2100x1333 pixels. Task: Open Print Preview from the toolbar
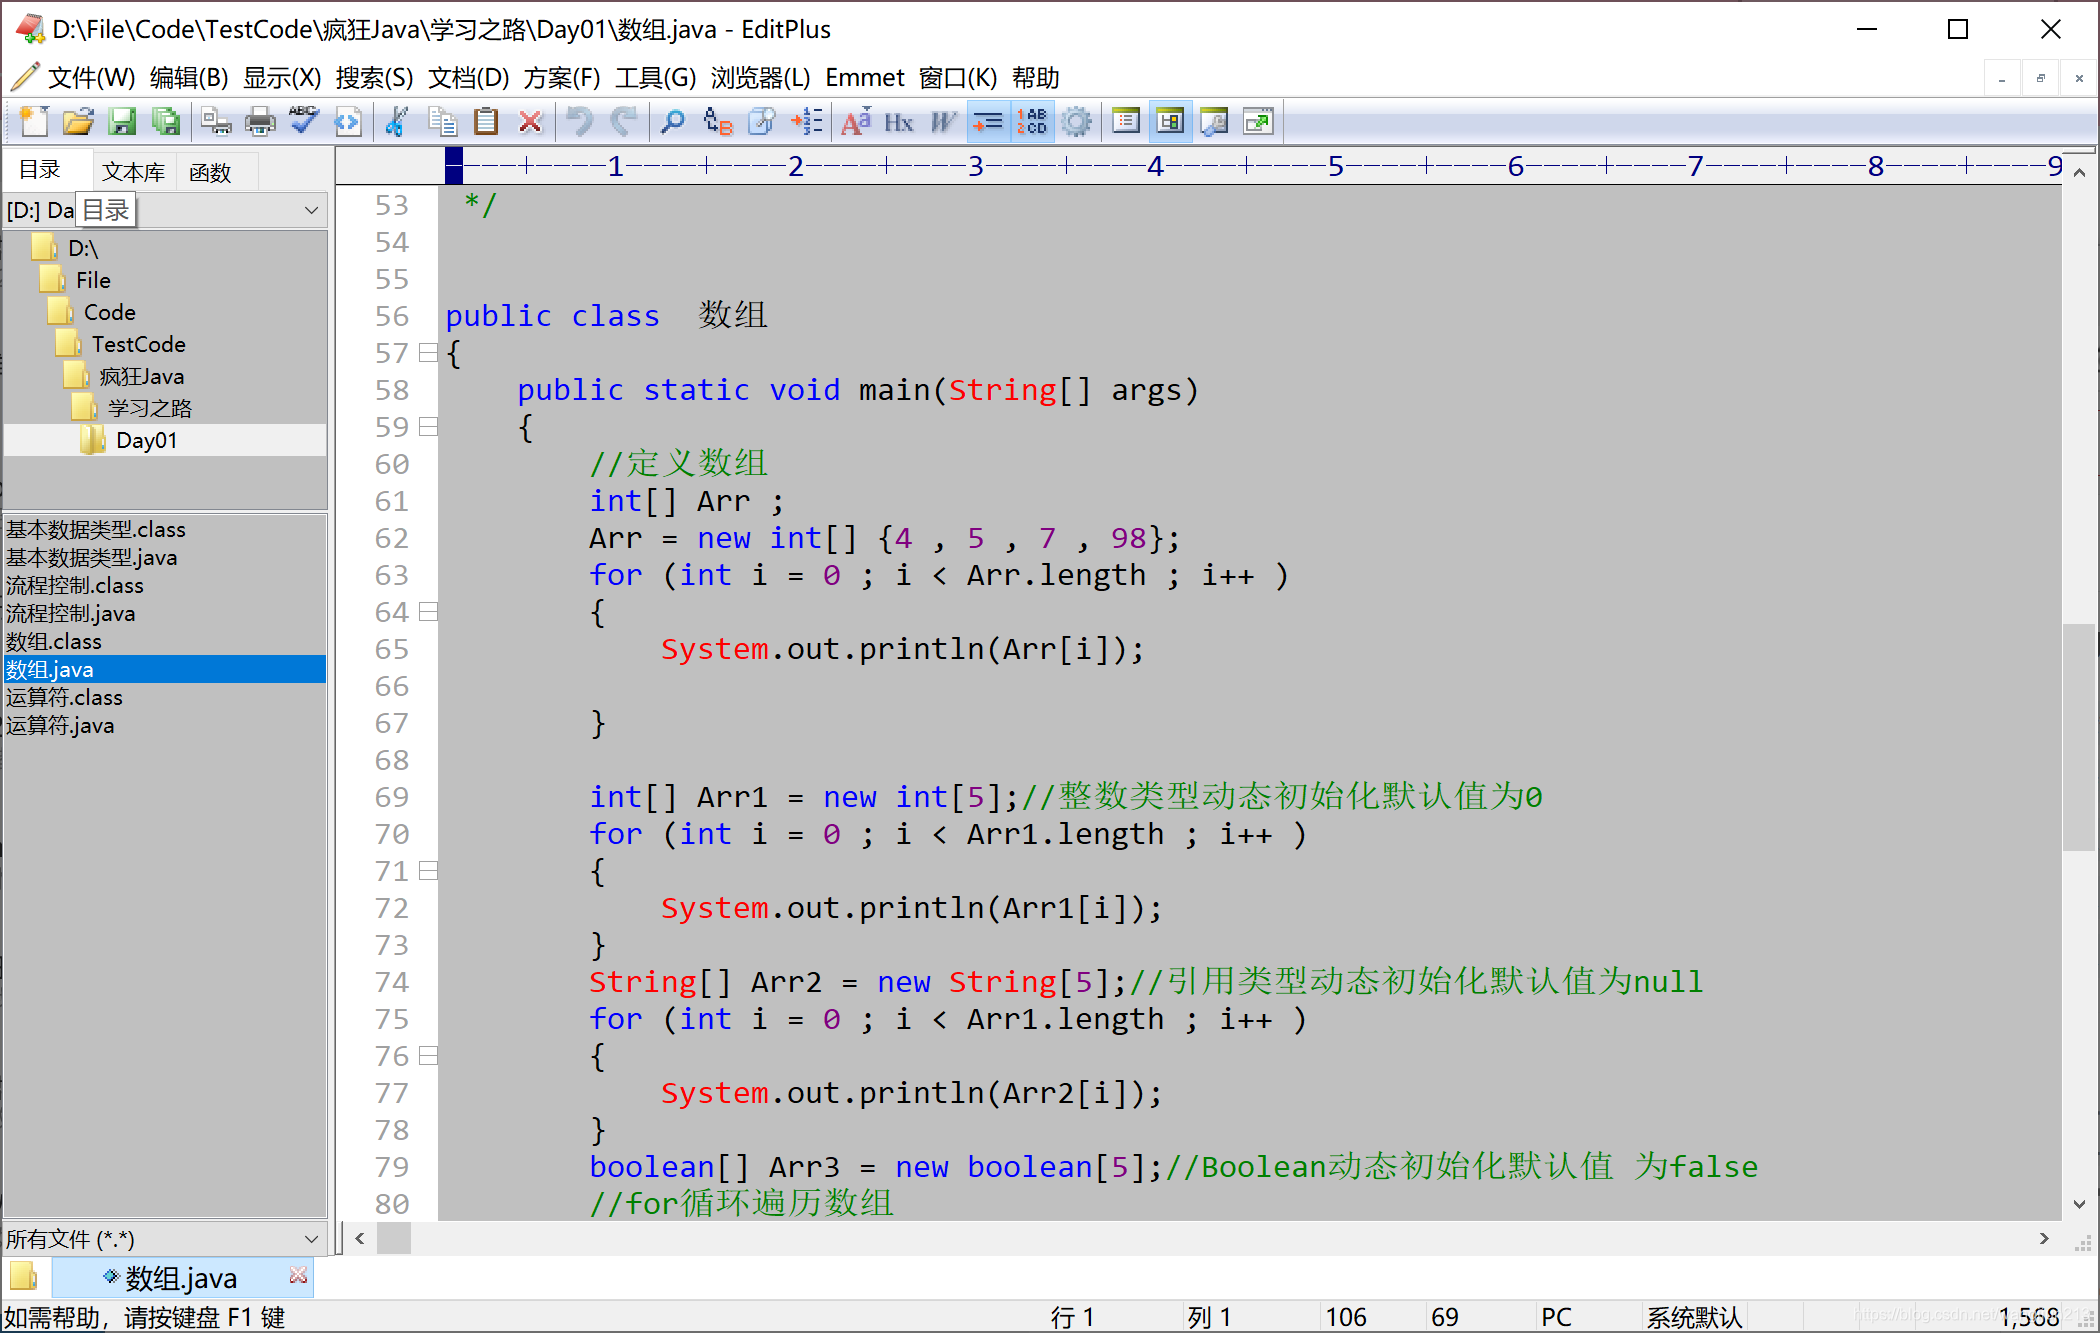216,122
